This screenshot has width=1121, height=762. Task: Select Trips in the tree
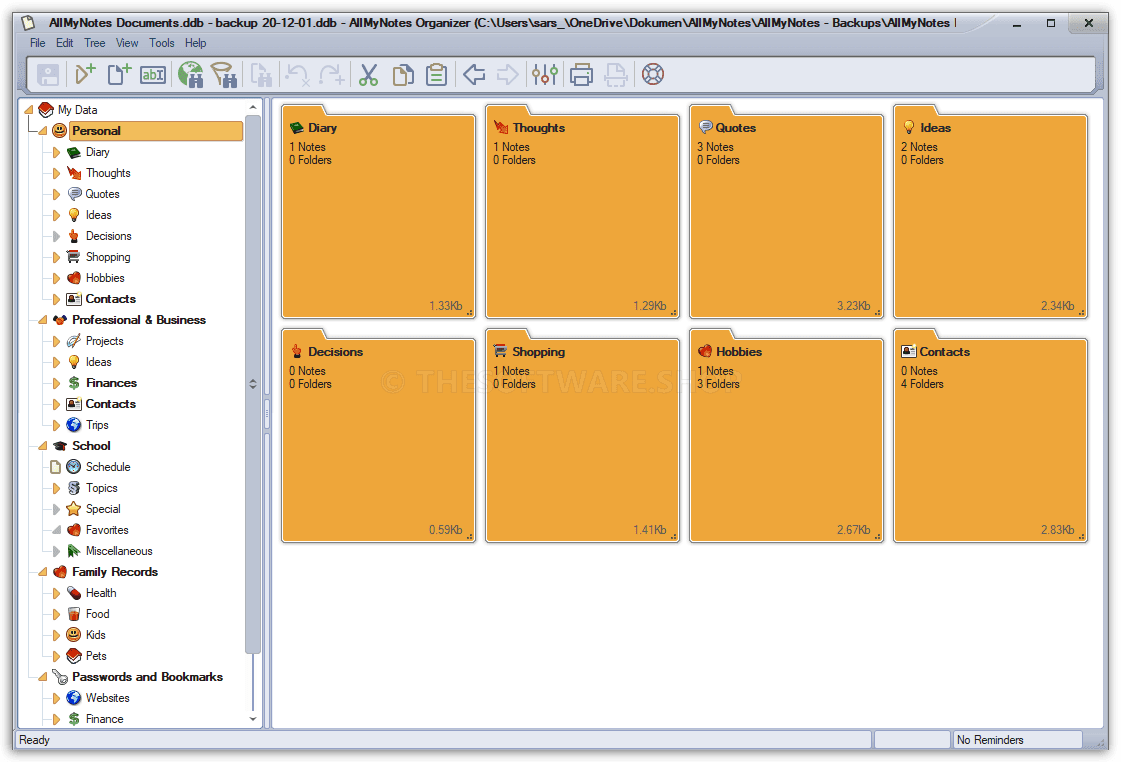(x=97, y=425)
